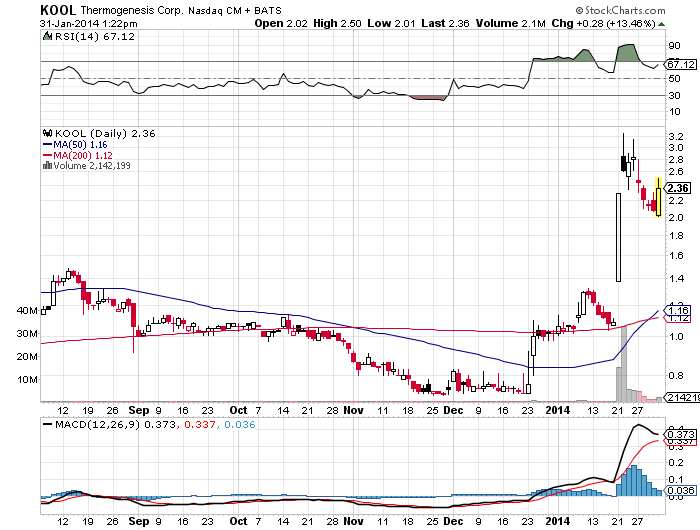Click the MA(50) 1.16 legend text

click(x=80, y=145)
